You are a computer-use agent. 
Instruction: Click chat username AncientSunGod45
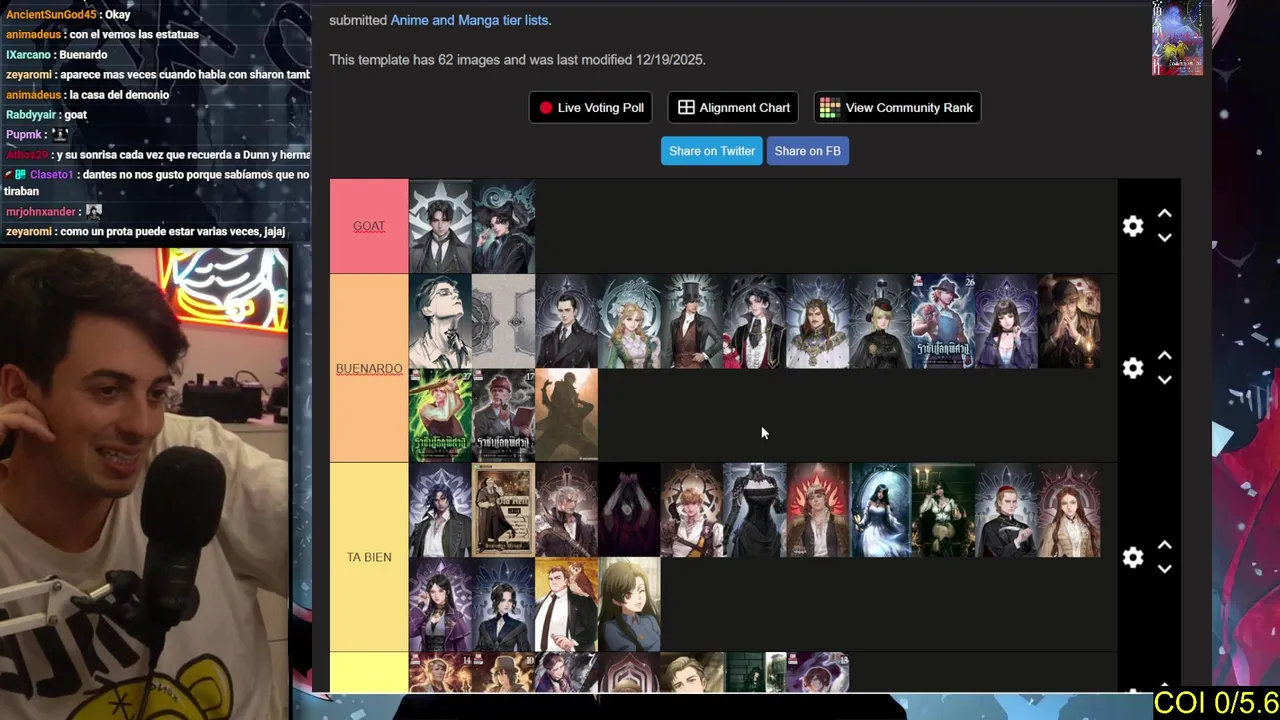pyautogui.click(x=51, y=15)
